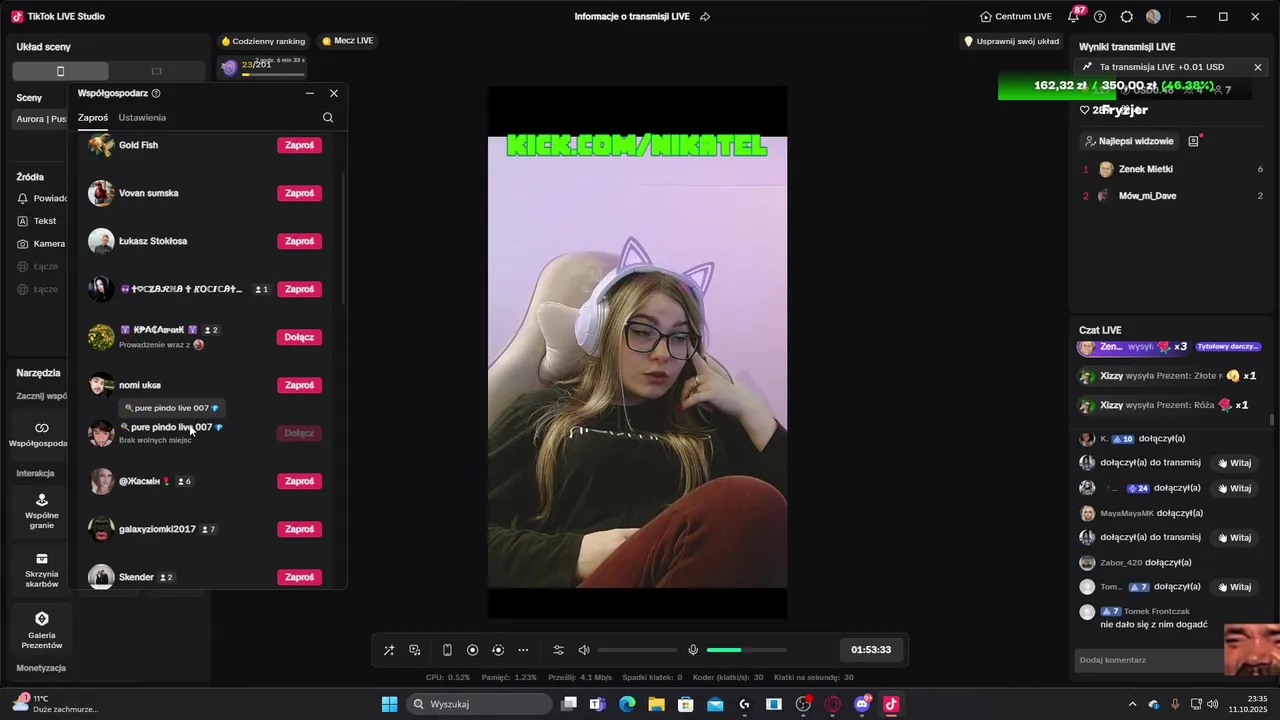Open audio mixer settings sliders icon

[559, 650]
